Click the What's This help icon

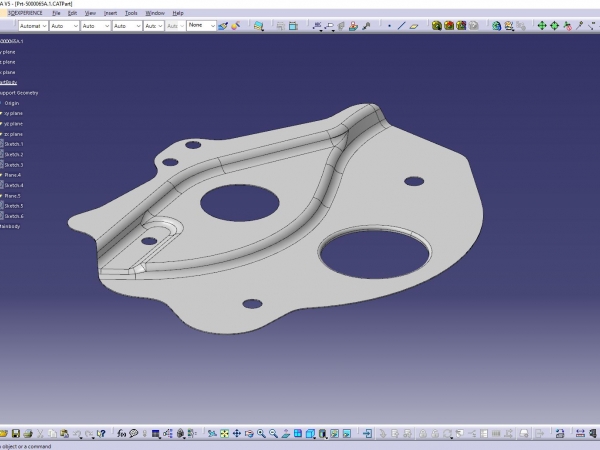tap(101, 434)
